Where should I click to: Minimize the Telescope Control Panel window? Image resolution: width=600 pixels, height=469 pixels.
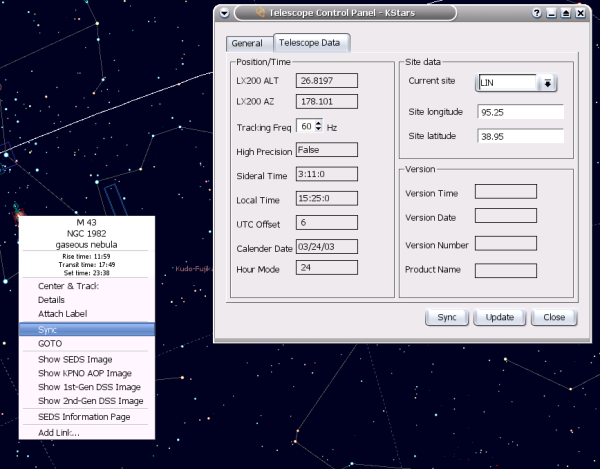pos(552,12)
